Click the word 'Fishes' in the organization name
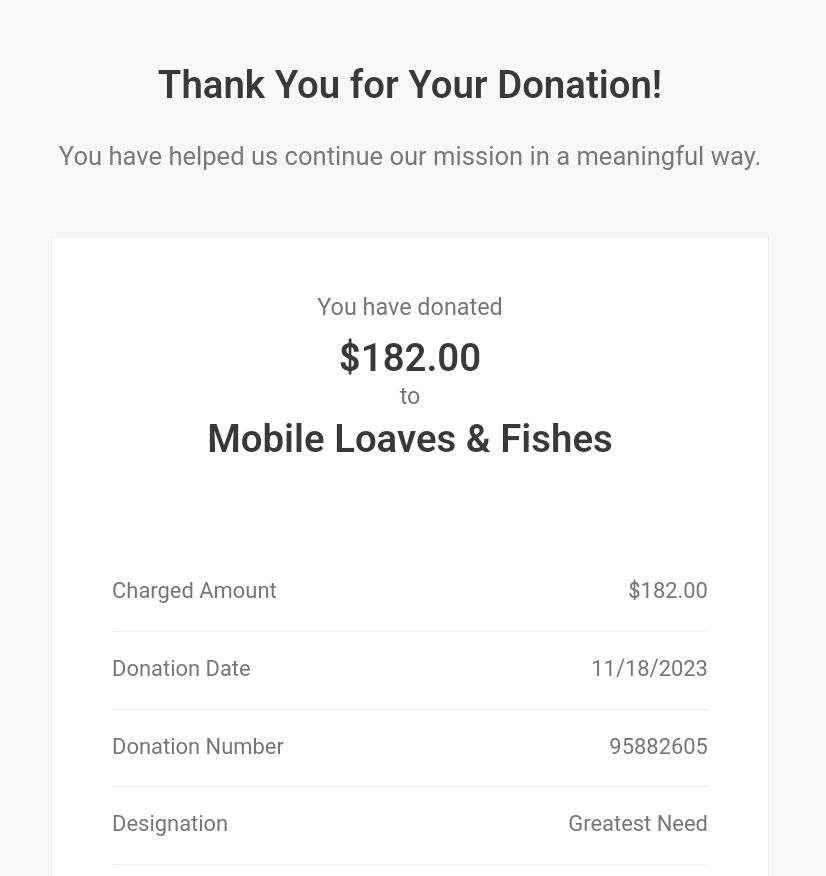 (556, 439)
